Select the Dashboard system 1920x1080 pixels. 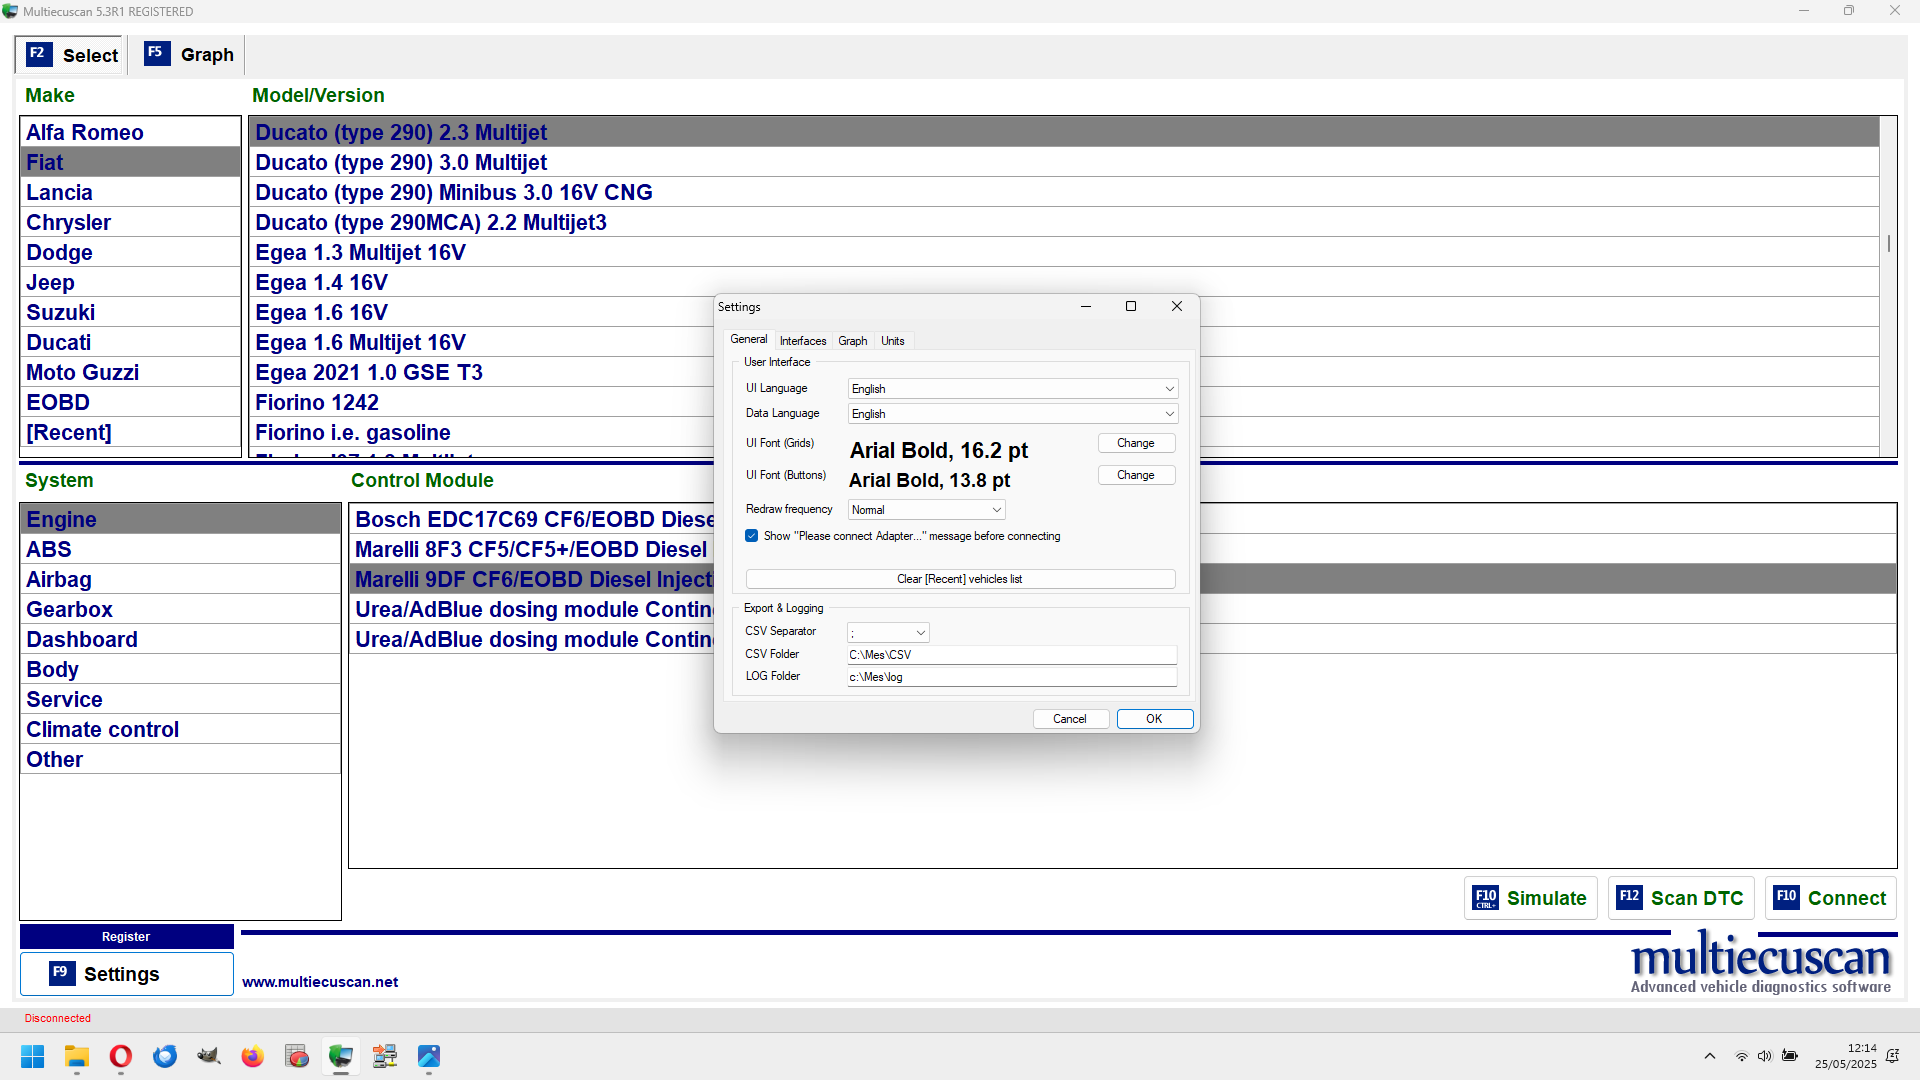pos(180,640)
